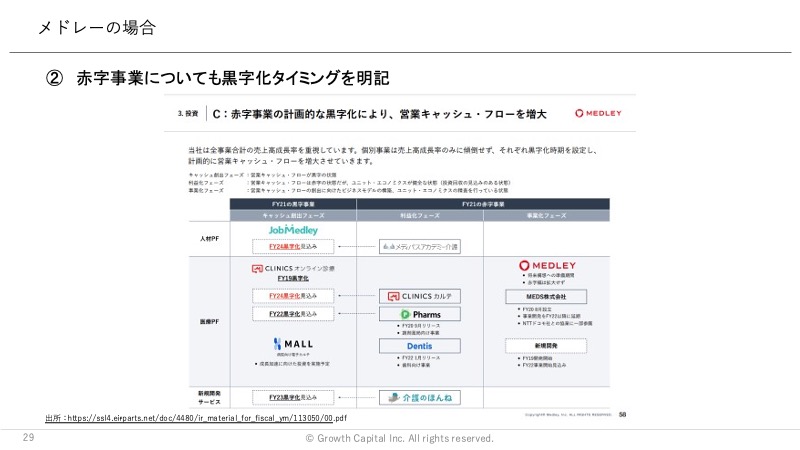
Task: Select the 人材PF row label
Action: (x=210, y=238)
